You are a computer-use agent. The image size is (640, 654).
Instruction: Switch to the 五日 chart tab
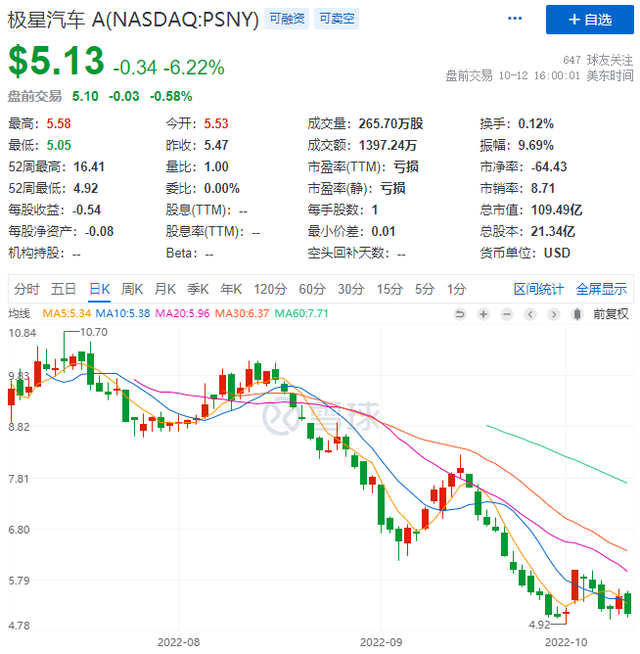[63, 289]
